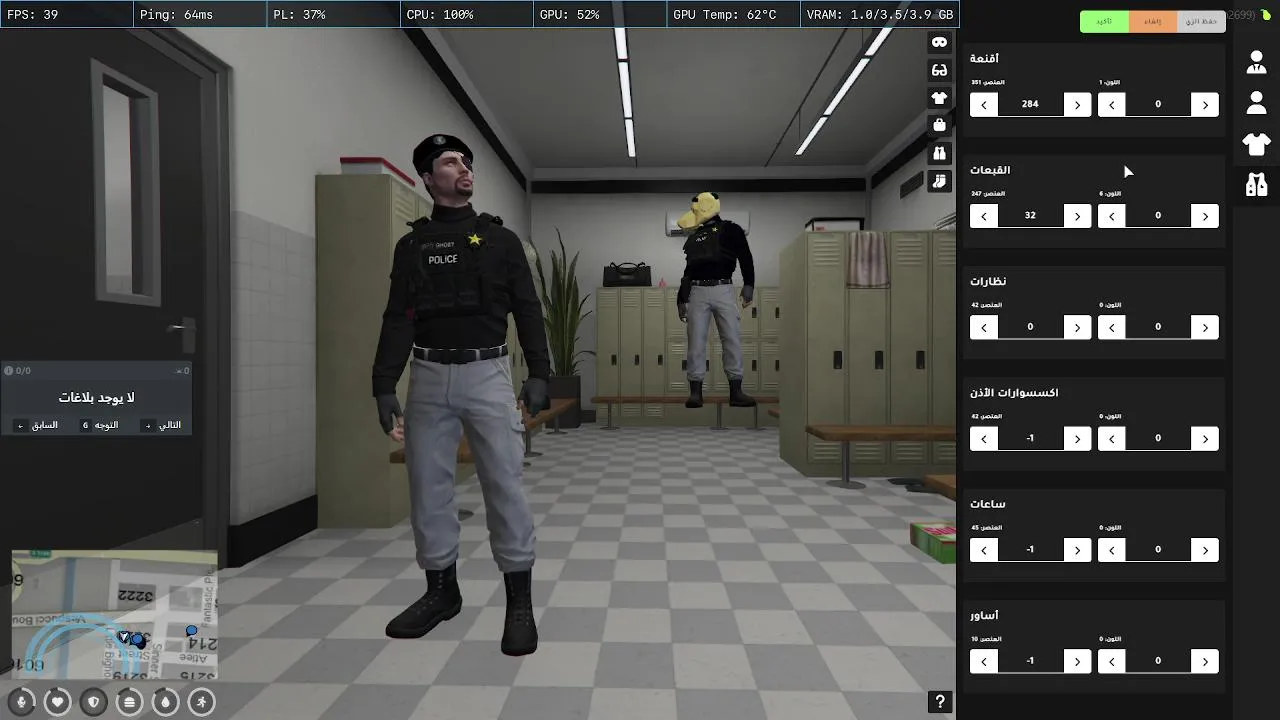Screen dimensions: 1280x720
Task: Increase أساور color value
Action: [1205, 661]
